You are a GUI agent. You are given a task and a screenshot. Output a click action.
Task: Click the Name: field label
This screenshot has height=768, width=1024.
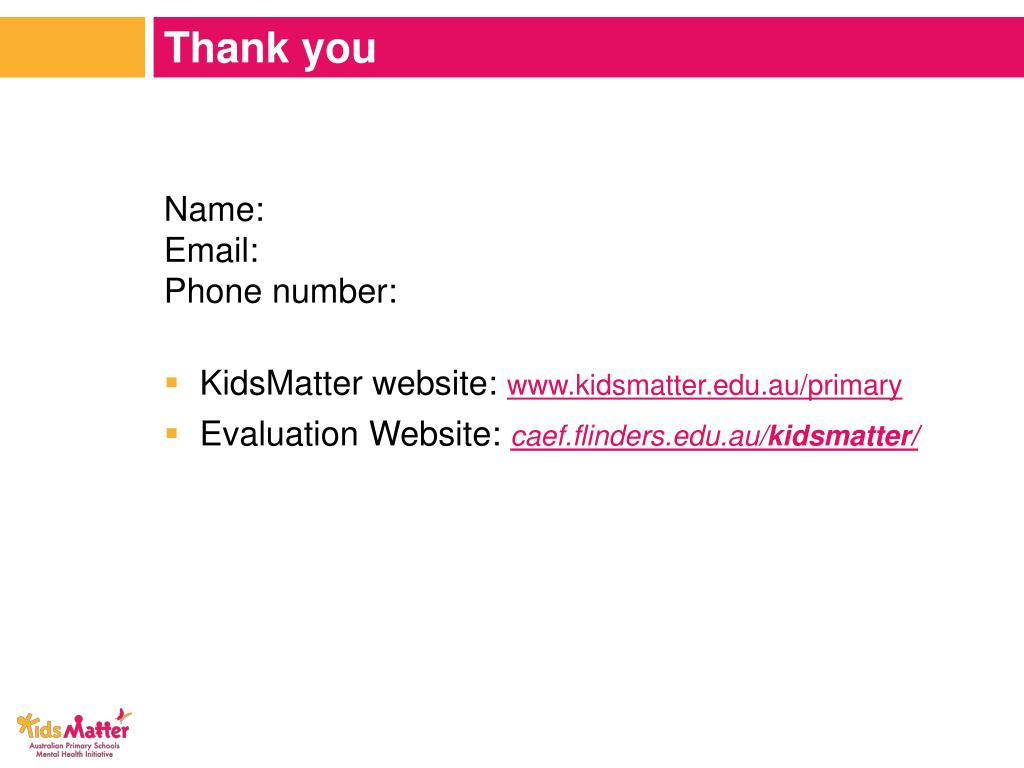click(x=214, y=210)
